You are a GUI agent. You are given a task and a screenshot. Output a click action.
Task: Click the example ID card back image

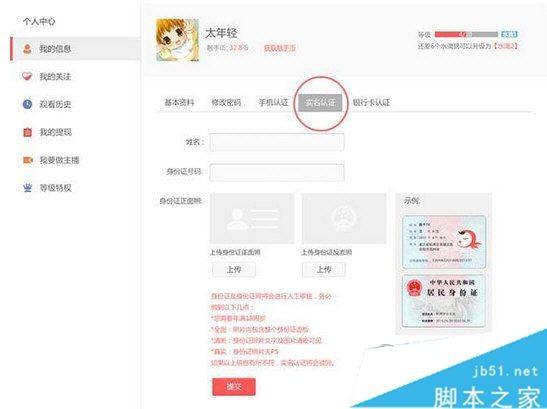tap(444, 301)
